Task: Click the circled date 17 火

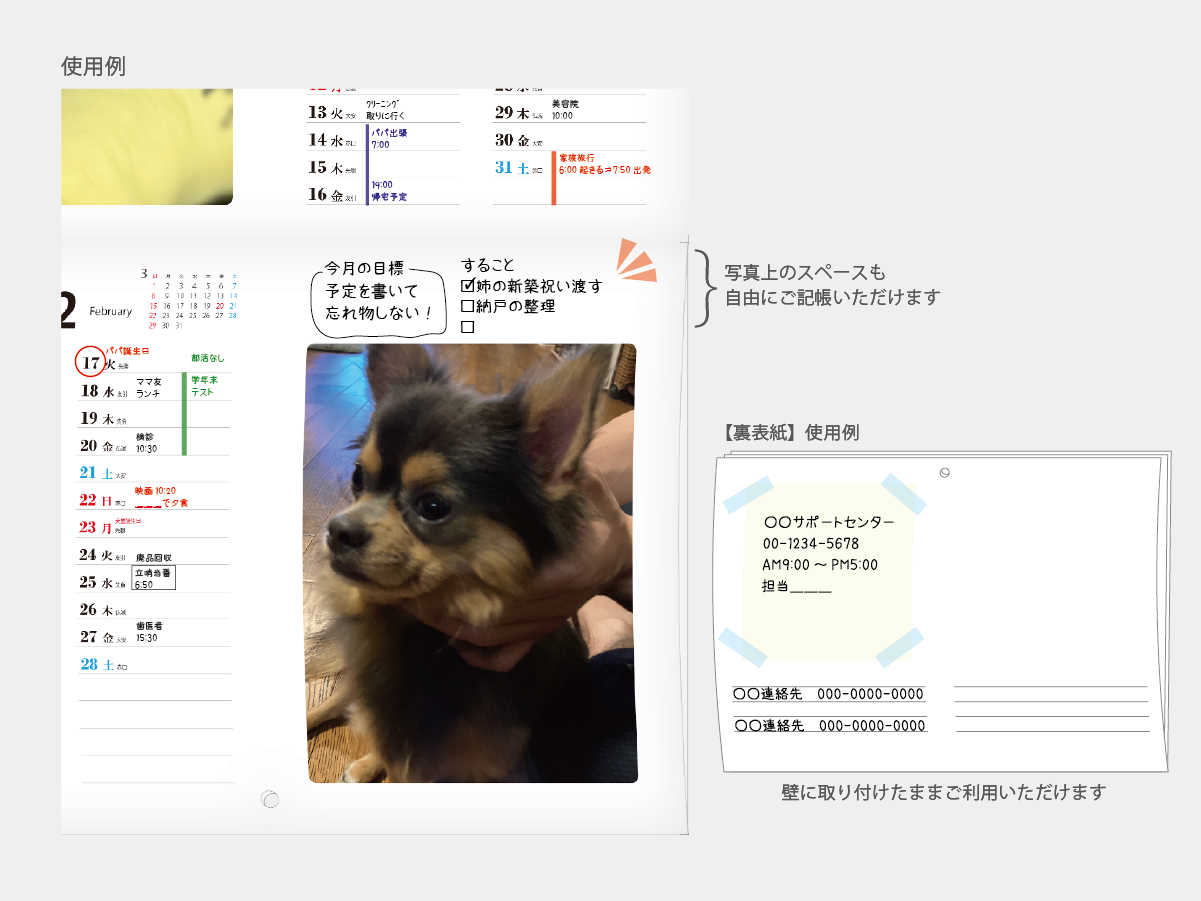Action: coord(90,360)
